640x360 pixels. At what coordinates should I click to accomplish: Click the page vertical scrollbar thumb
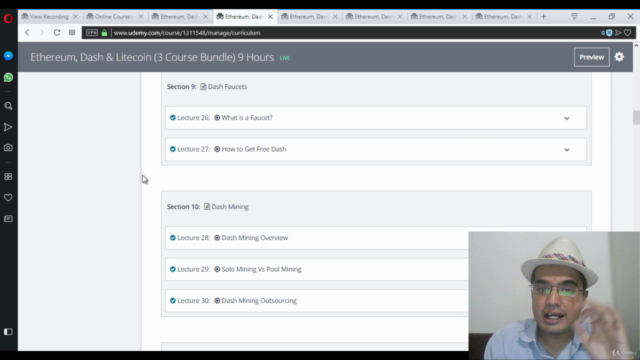pyautogui.click(x=636, y=117)
